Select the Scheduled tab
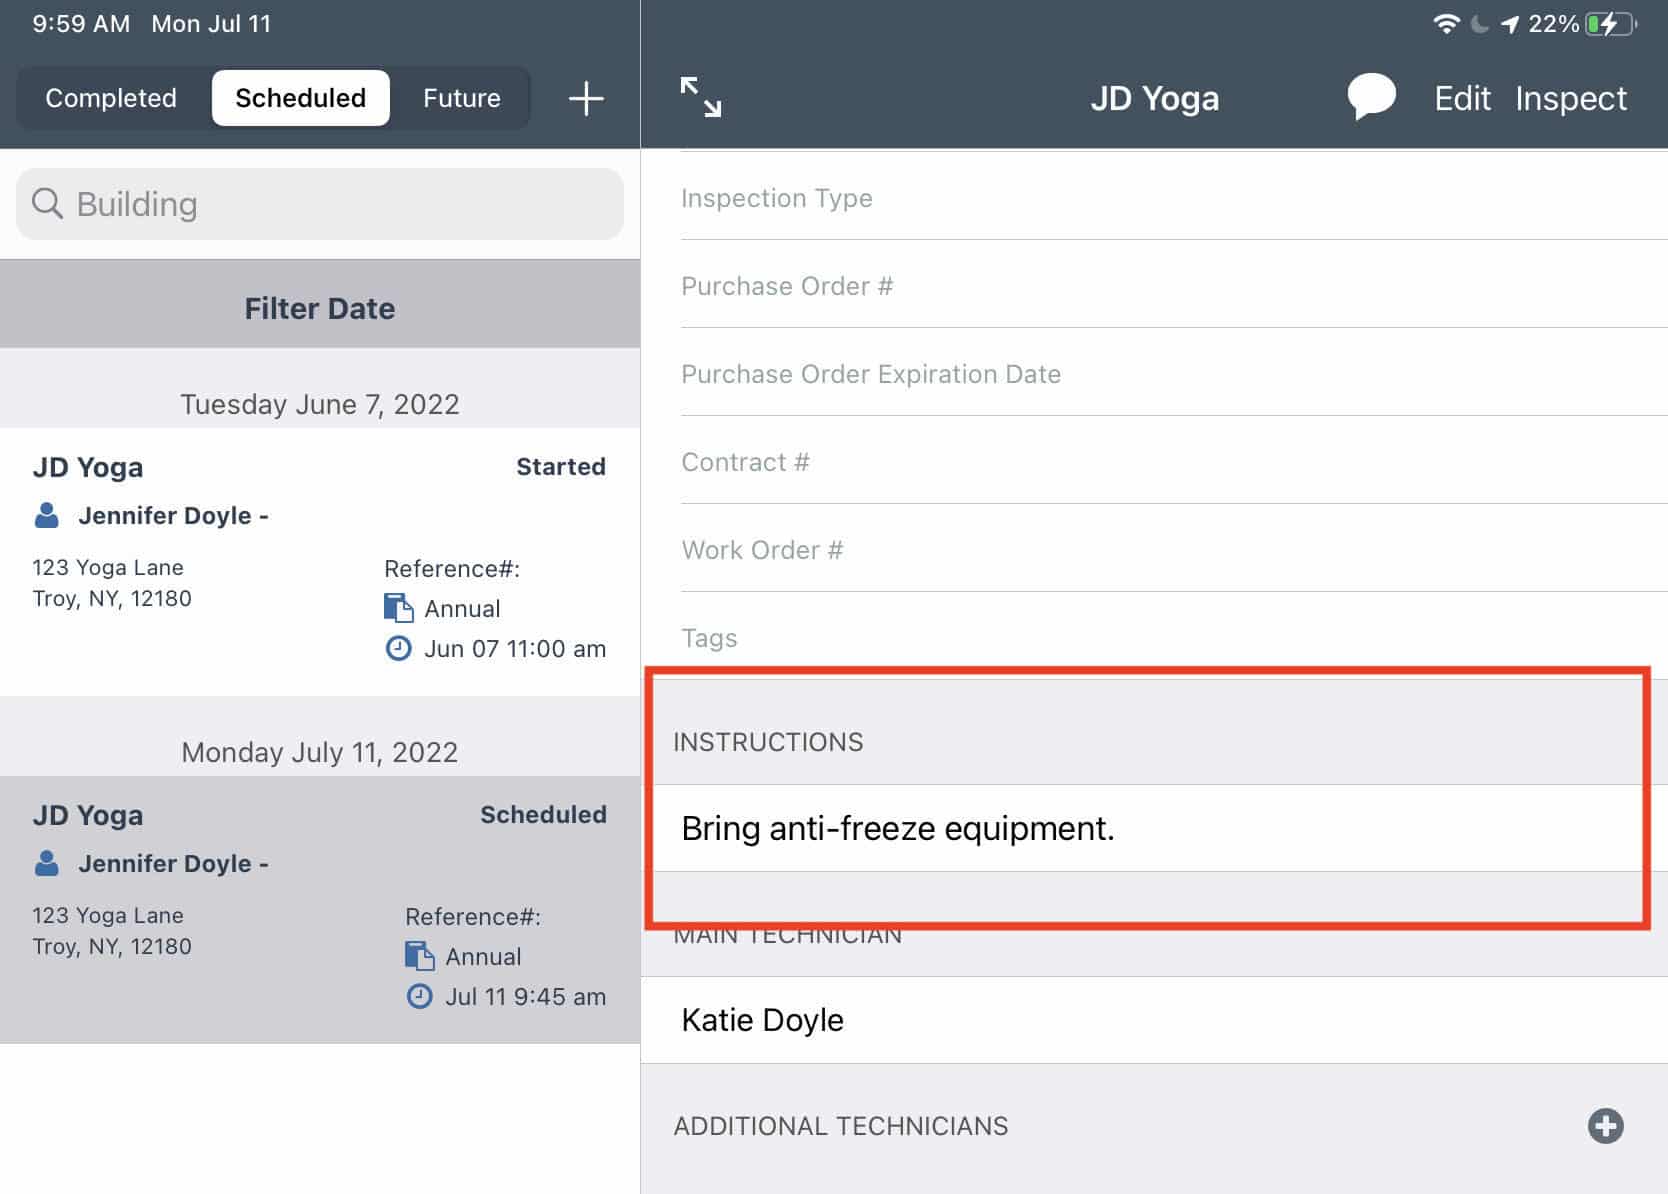The width and height of the screenshot is (1668, 1194). [x=300, y=98]
